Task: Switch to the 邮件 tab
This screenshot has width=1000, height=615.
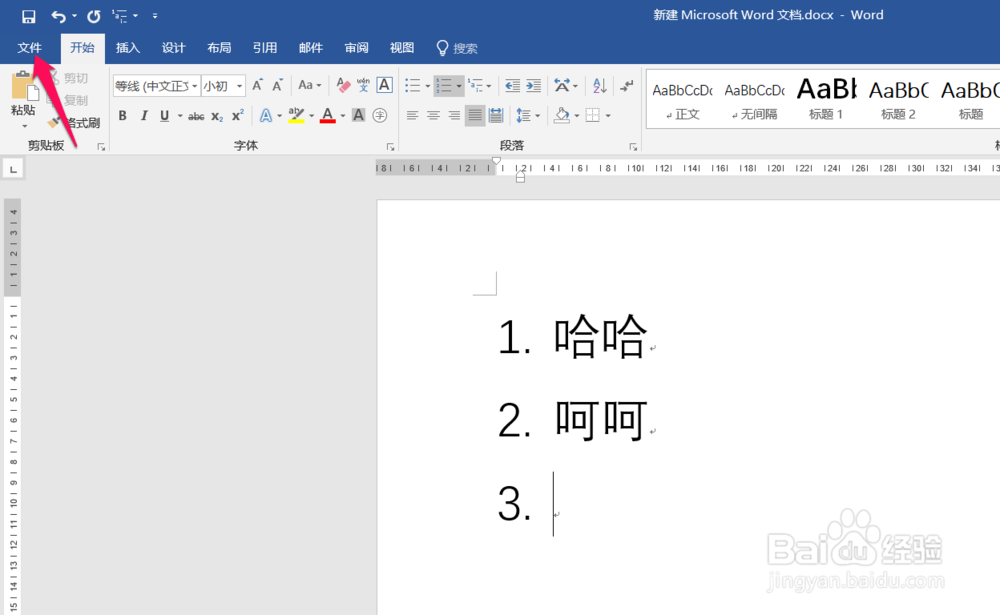Action: coord(311,48)
